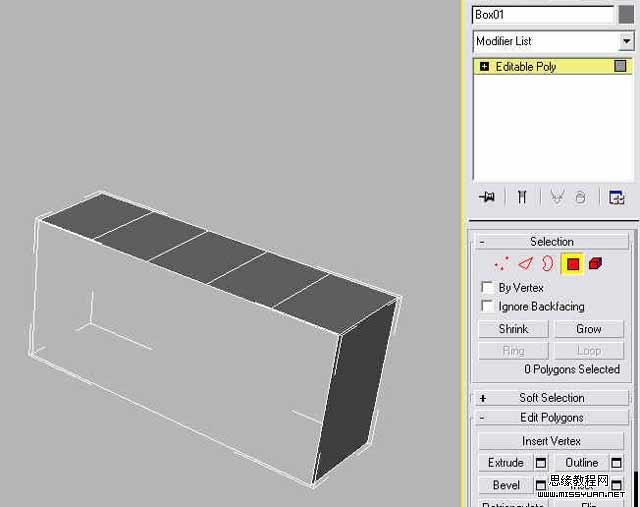Image resolution: width=640 pixels, height=507 pixels.
Task: Click the Pin Stack icon
Action: (487, 197)
